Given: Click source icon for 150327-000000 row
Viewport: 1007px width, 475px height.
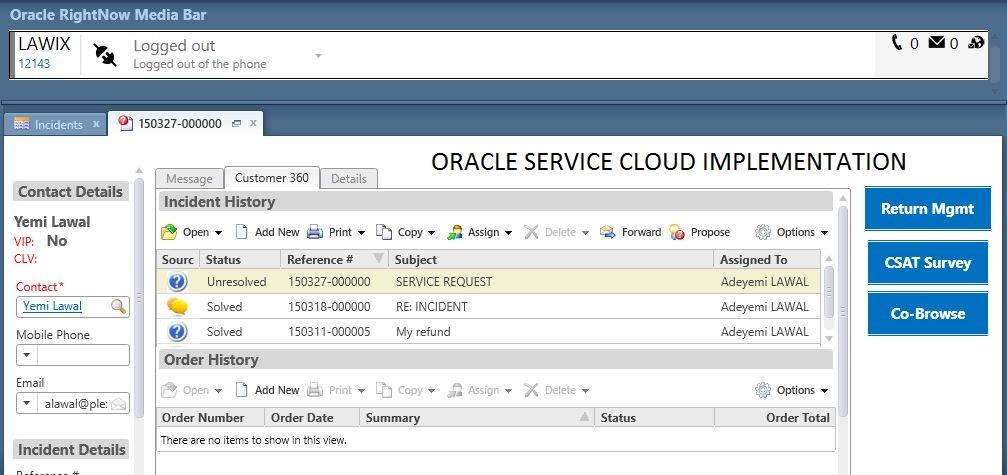Looking at the screenshot, I should click(x=177, y=282).
